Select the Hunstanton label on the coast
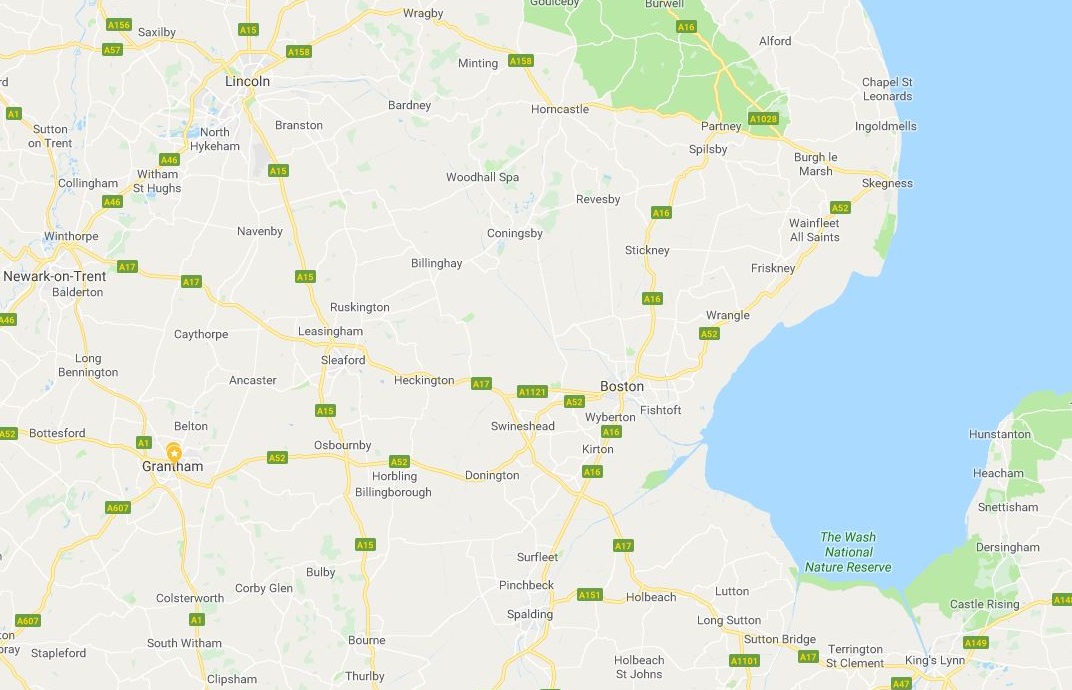The image size is (1072, 690). [x=1000, y=434]
